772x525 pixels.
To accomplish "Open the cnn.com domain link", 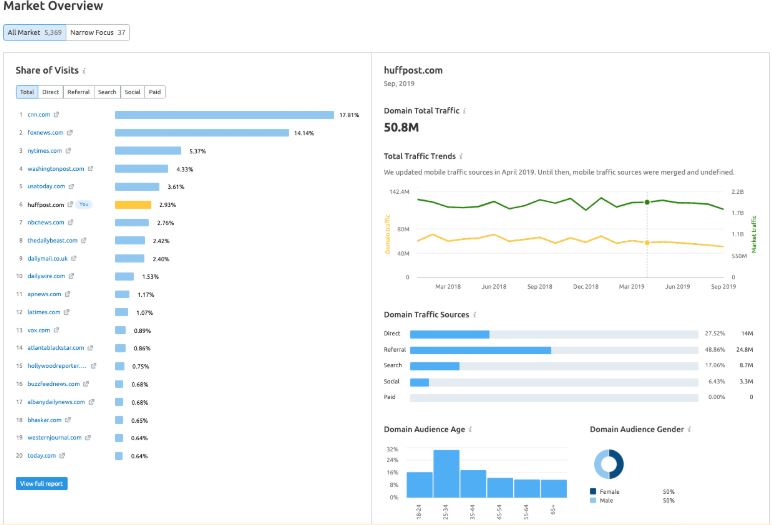I will point(39,114).
